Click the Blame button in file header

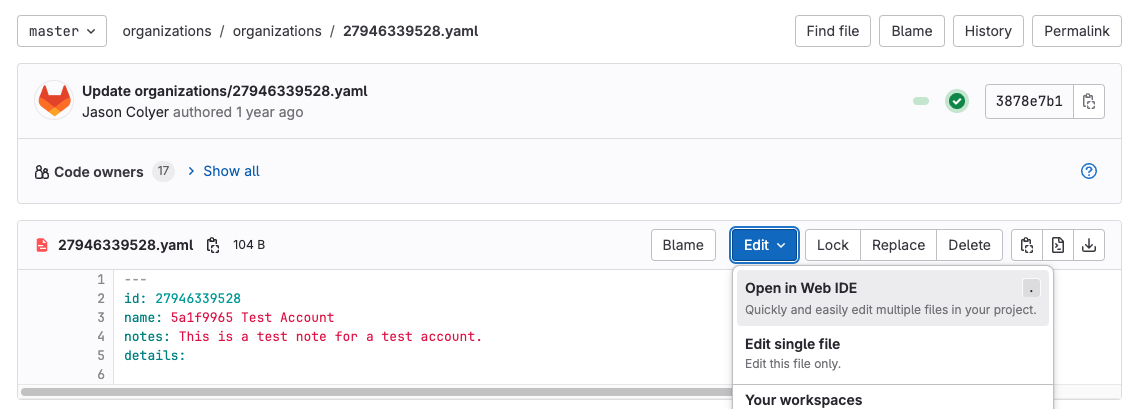[x=683, y=245]
